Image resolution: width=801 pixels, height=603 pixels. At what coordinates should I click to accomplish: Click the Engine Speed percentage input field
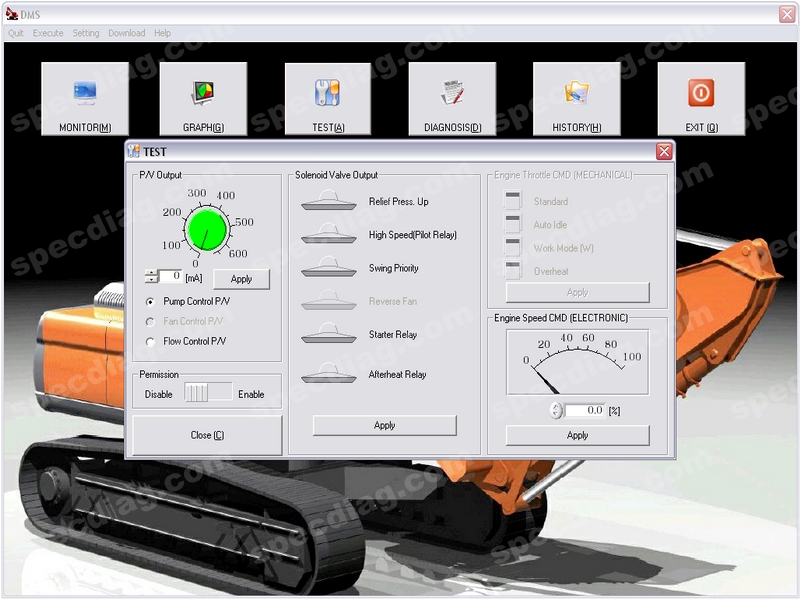pyautogui.click(x=587, y=408)
